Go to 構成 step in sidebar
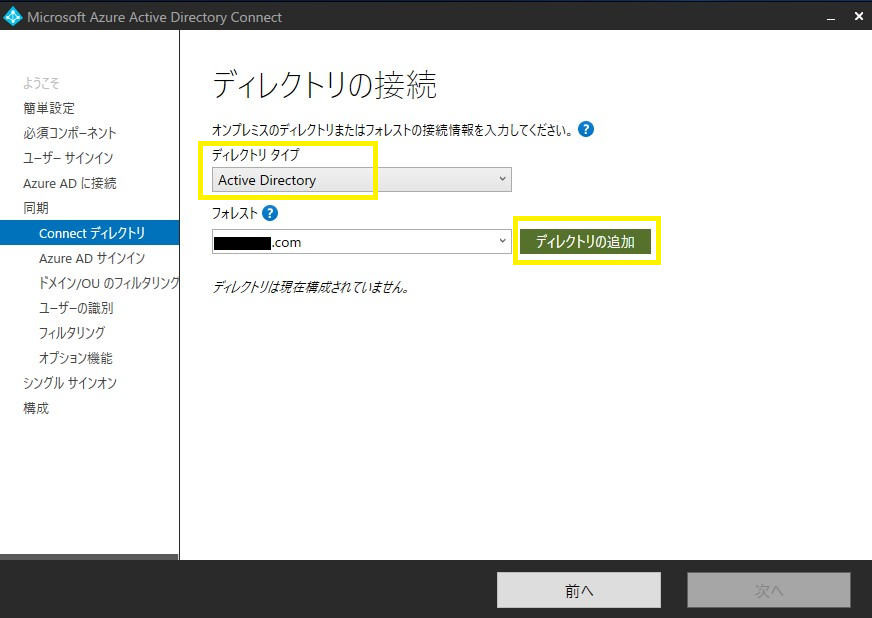Image resolution: width=872 pixels, height=618 pixels. (x=36, y=408)
